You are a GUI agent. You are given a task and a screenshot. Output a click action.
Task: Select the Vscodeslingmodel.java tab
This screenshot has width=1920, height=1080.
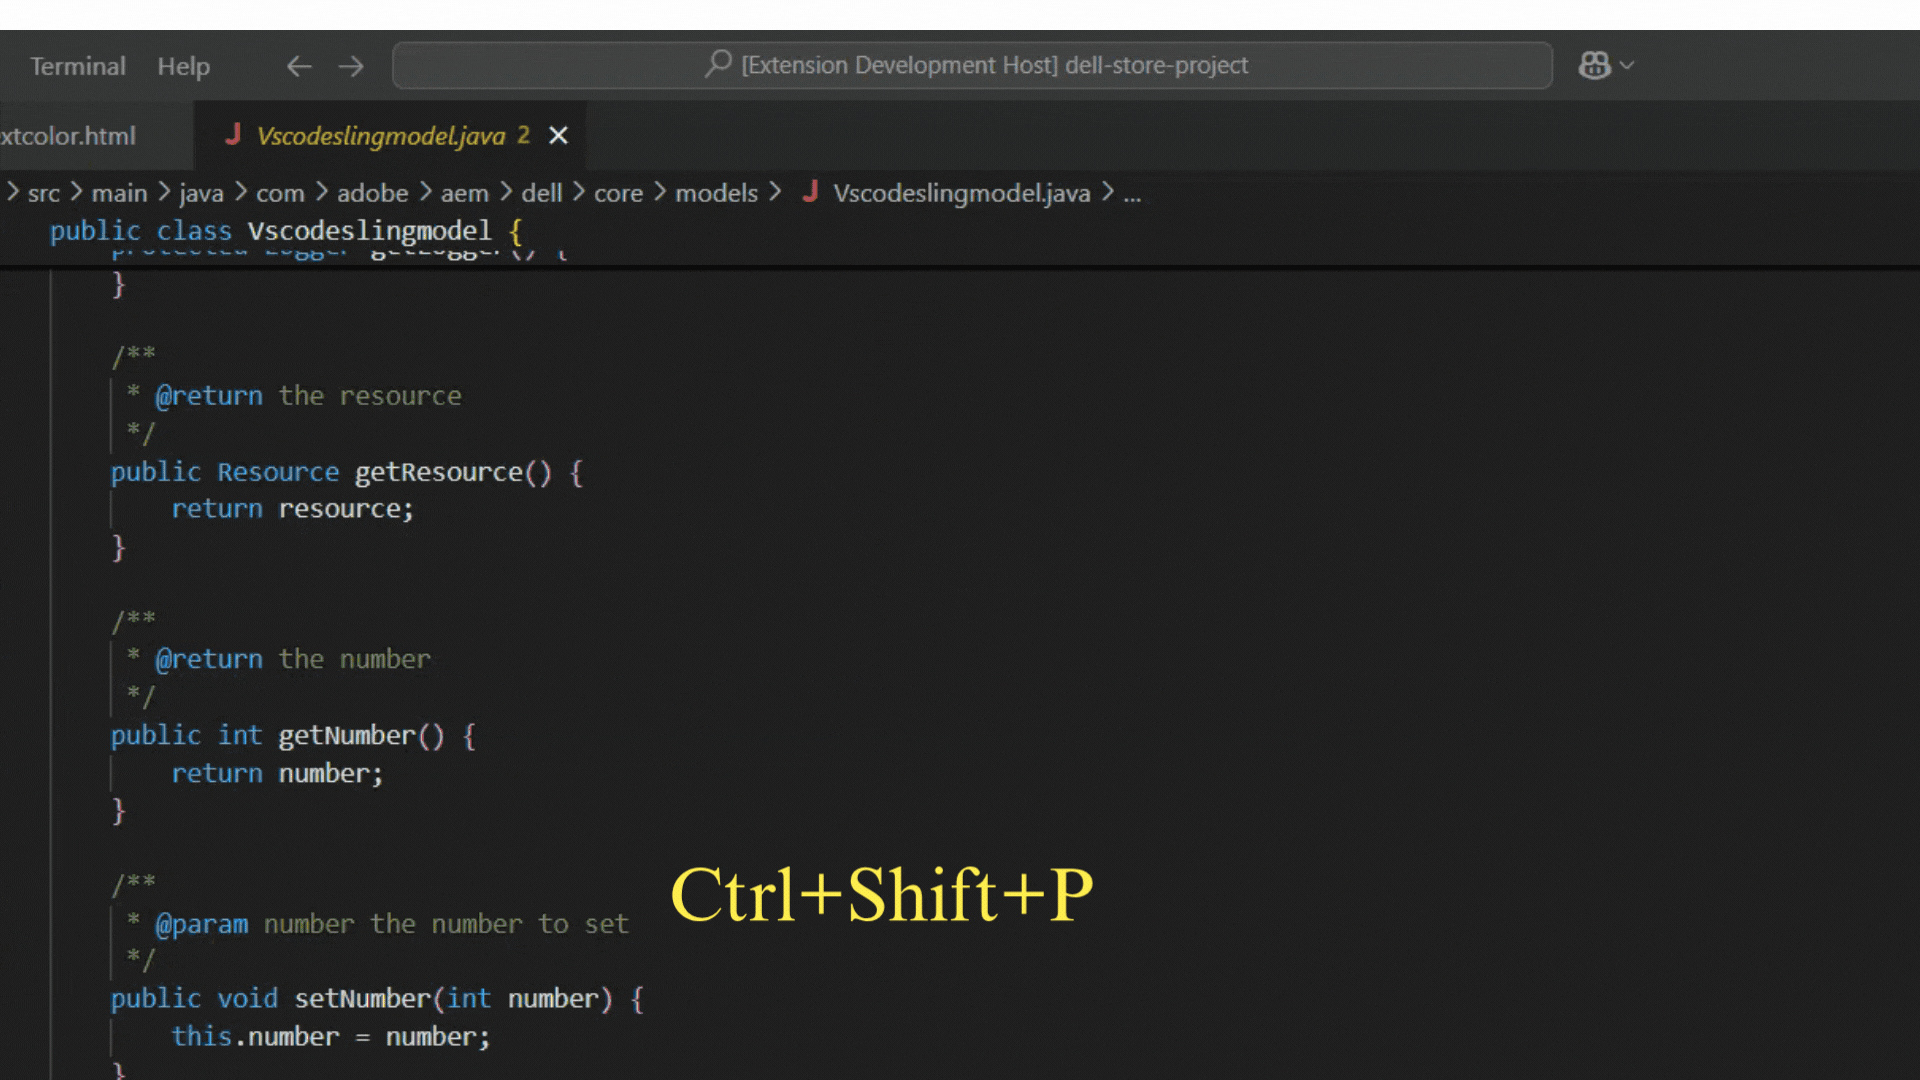381,136
